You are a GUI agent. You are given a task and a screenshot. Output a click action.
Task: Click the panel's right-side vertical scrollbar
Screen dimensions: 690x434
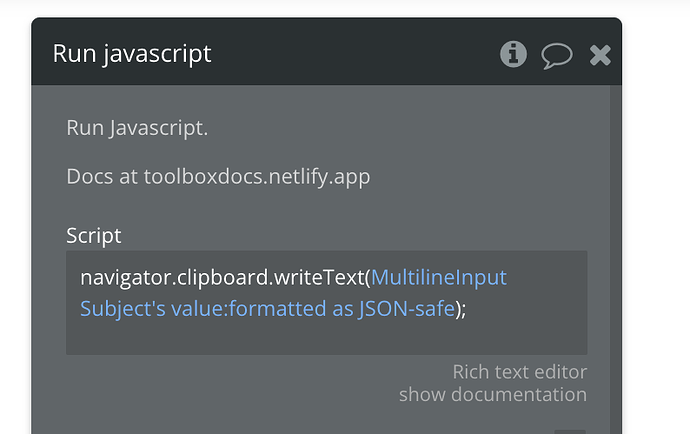[616, 250]
